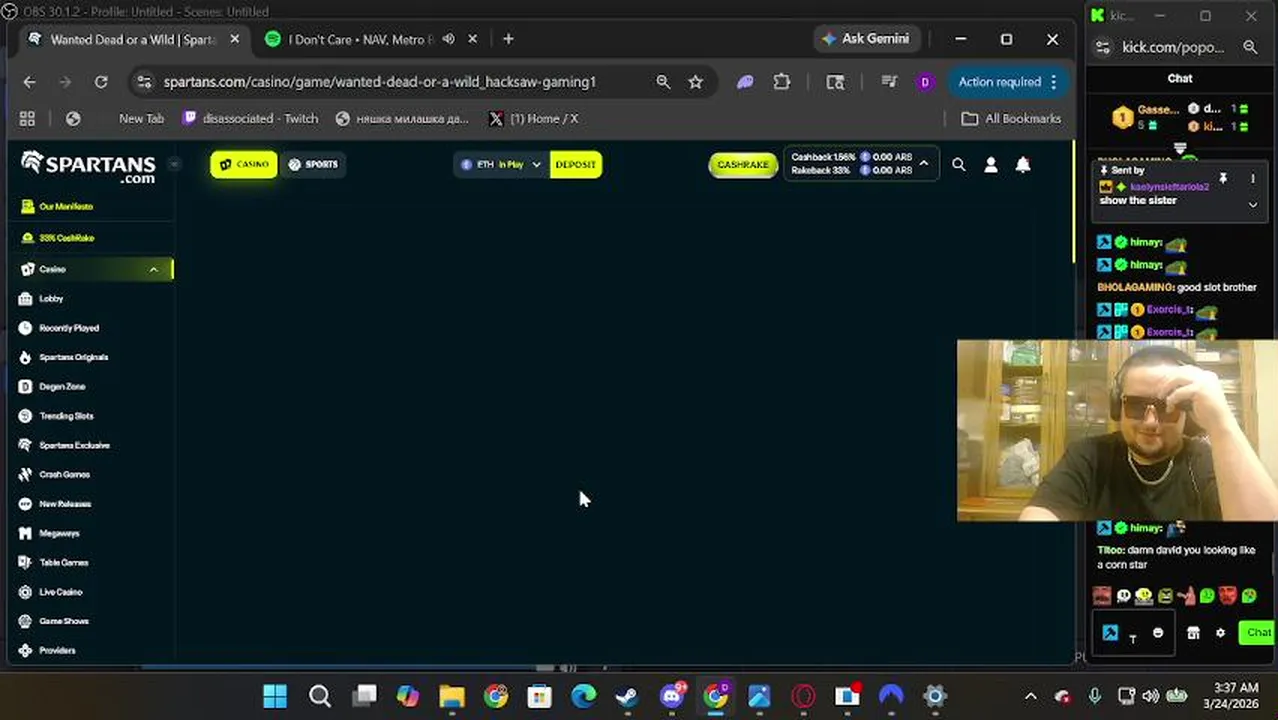Send message with green Chat button
This screenshot has width=1278, height=720.
tap(1257, 632)
